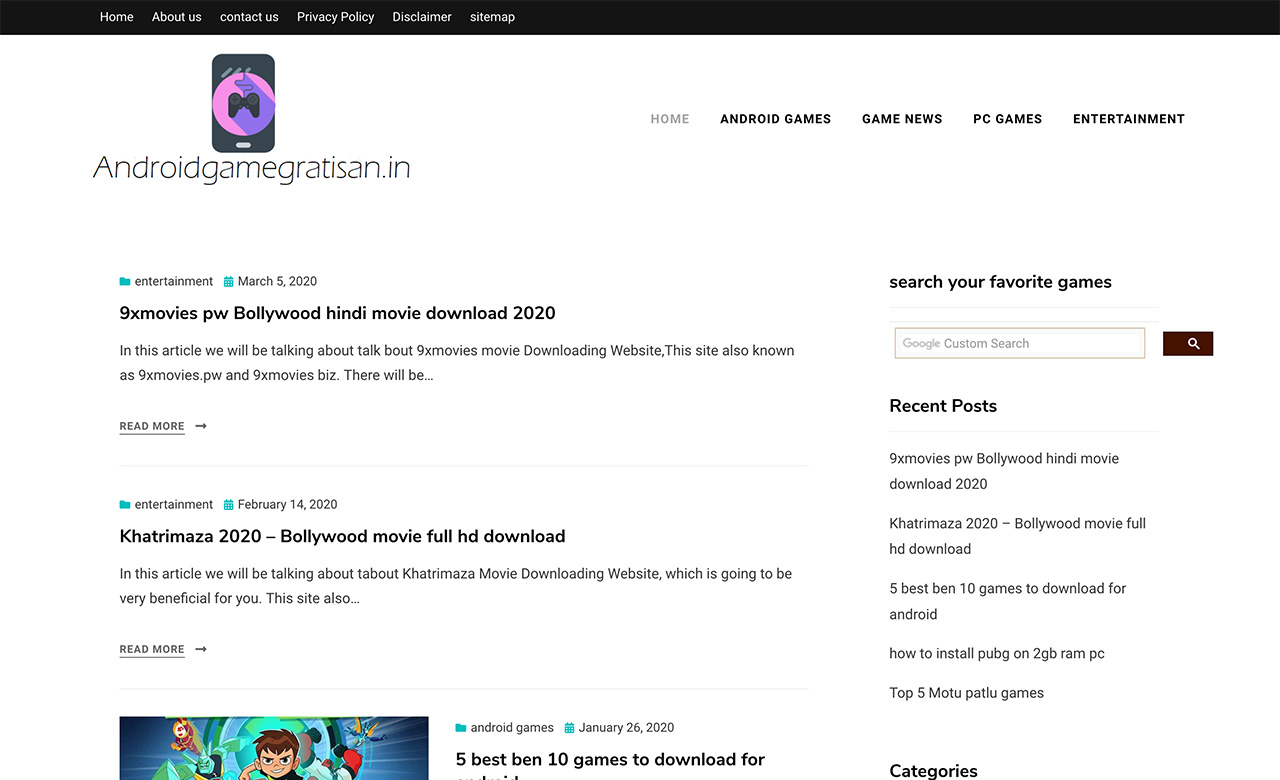The image size is (1280, 780).
Task: Open Privacy Policy page
Action: pos(336,17)
